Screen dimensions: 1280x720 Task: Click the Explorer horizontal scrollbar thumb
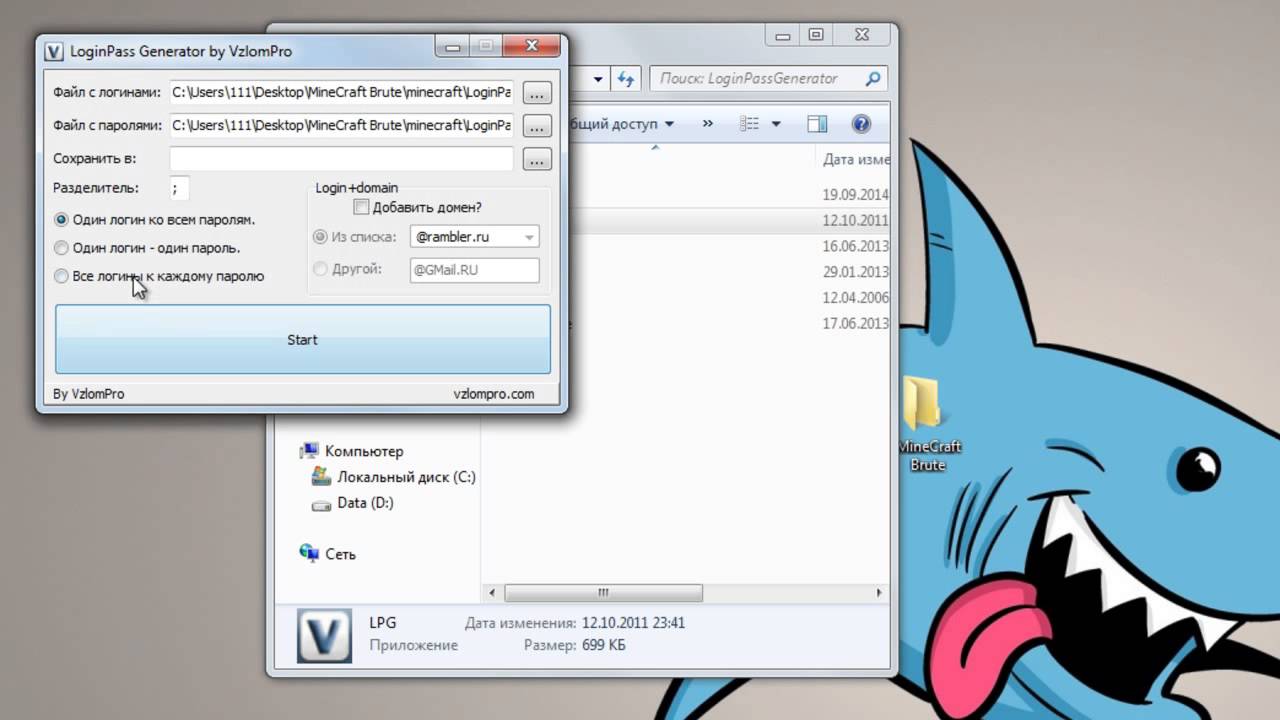[603, 592]
